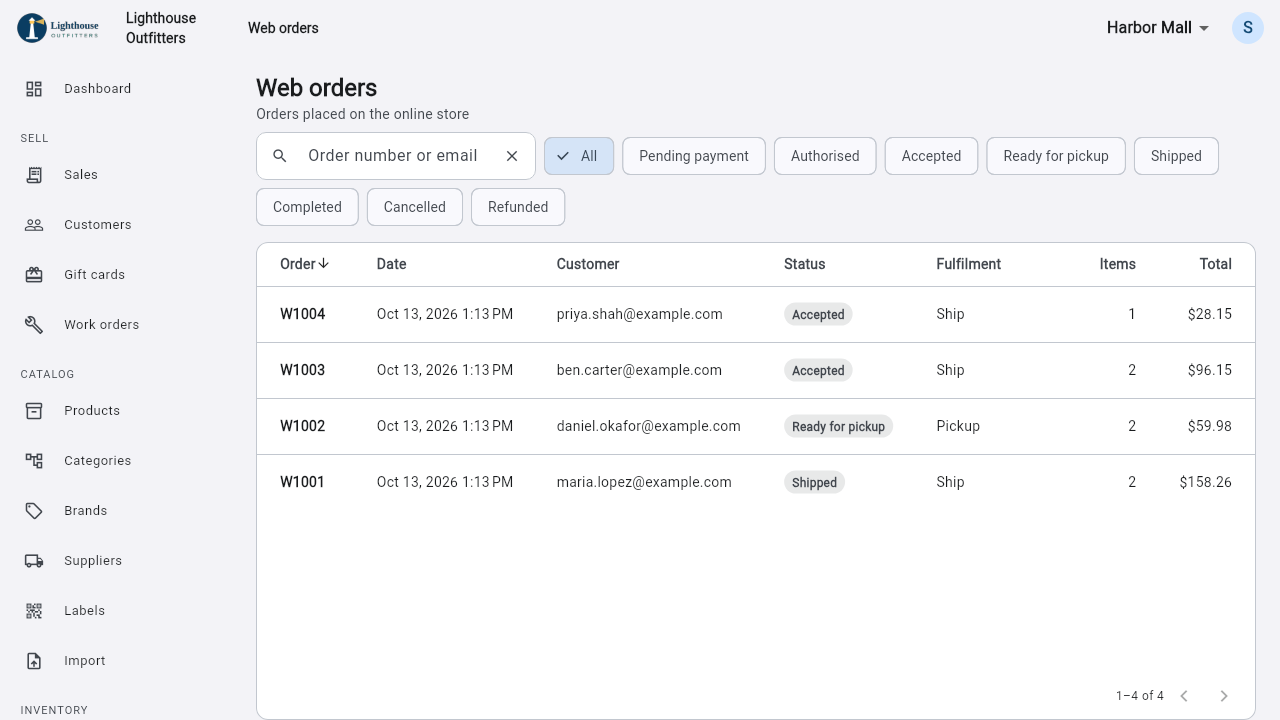1280x720 pixels.
Task: Select the All filter chip
Action: pos(579,156)
